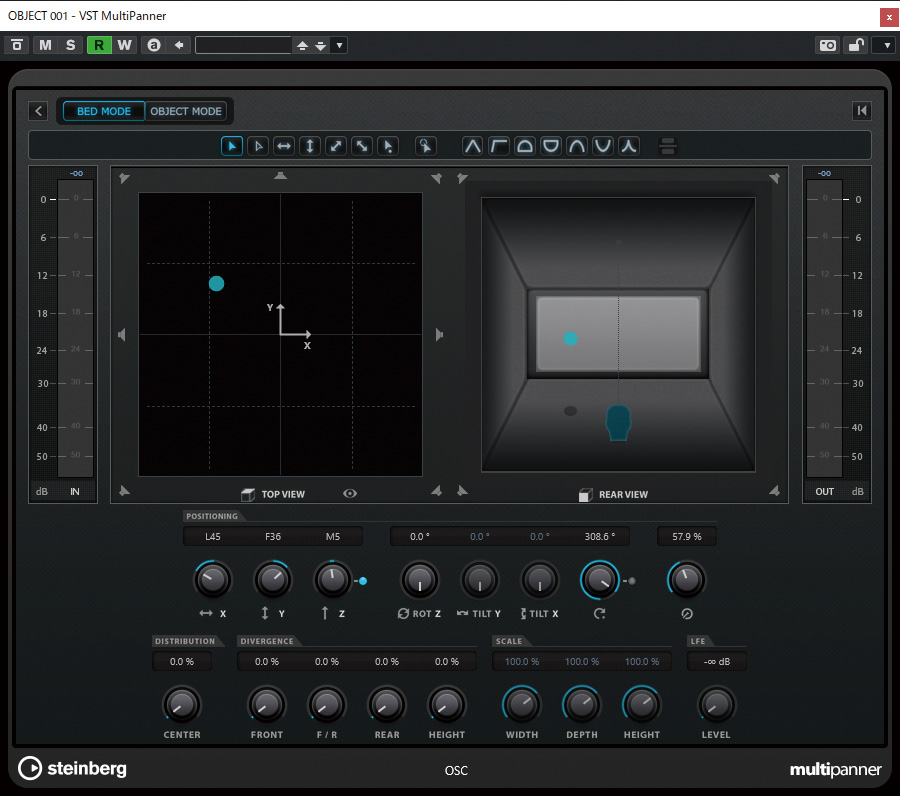The image size is (900, 796).
Task: Close the VST MultiPanner window
Action: tap(889, 17)
